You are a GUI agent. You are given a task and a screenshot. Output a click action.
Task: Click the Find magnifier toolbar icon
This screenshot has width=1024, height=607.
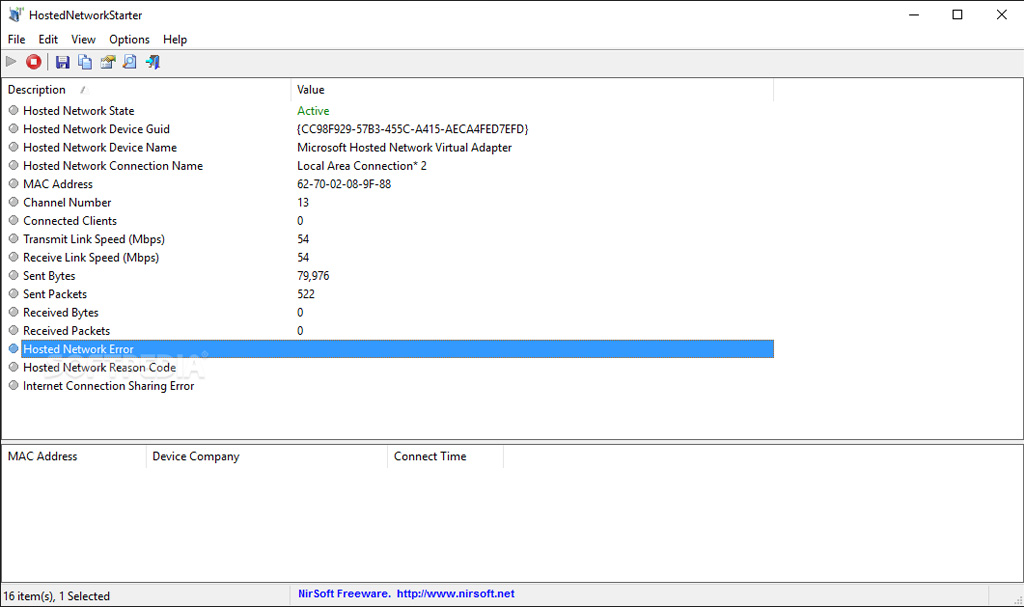click(129, 62)
